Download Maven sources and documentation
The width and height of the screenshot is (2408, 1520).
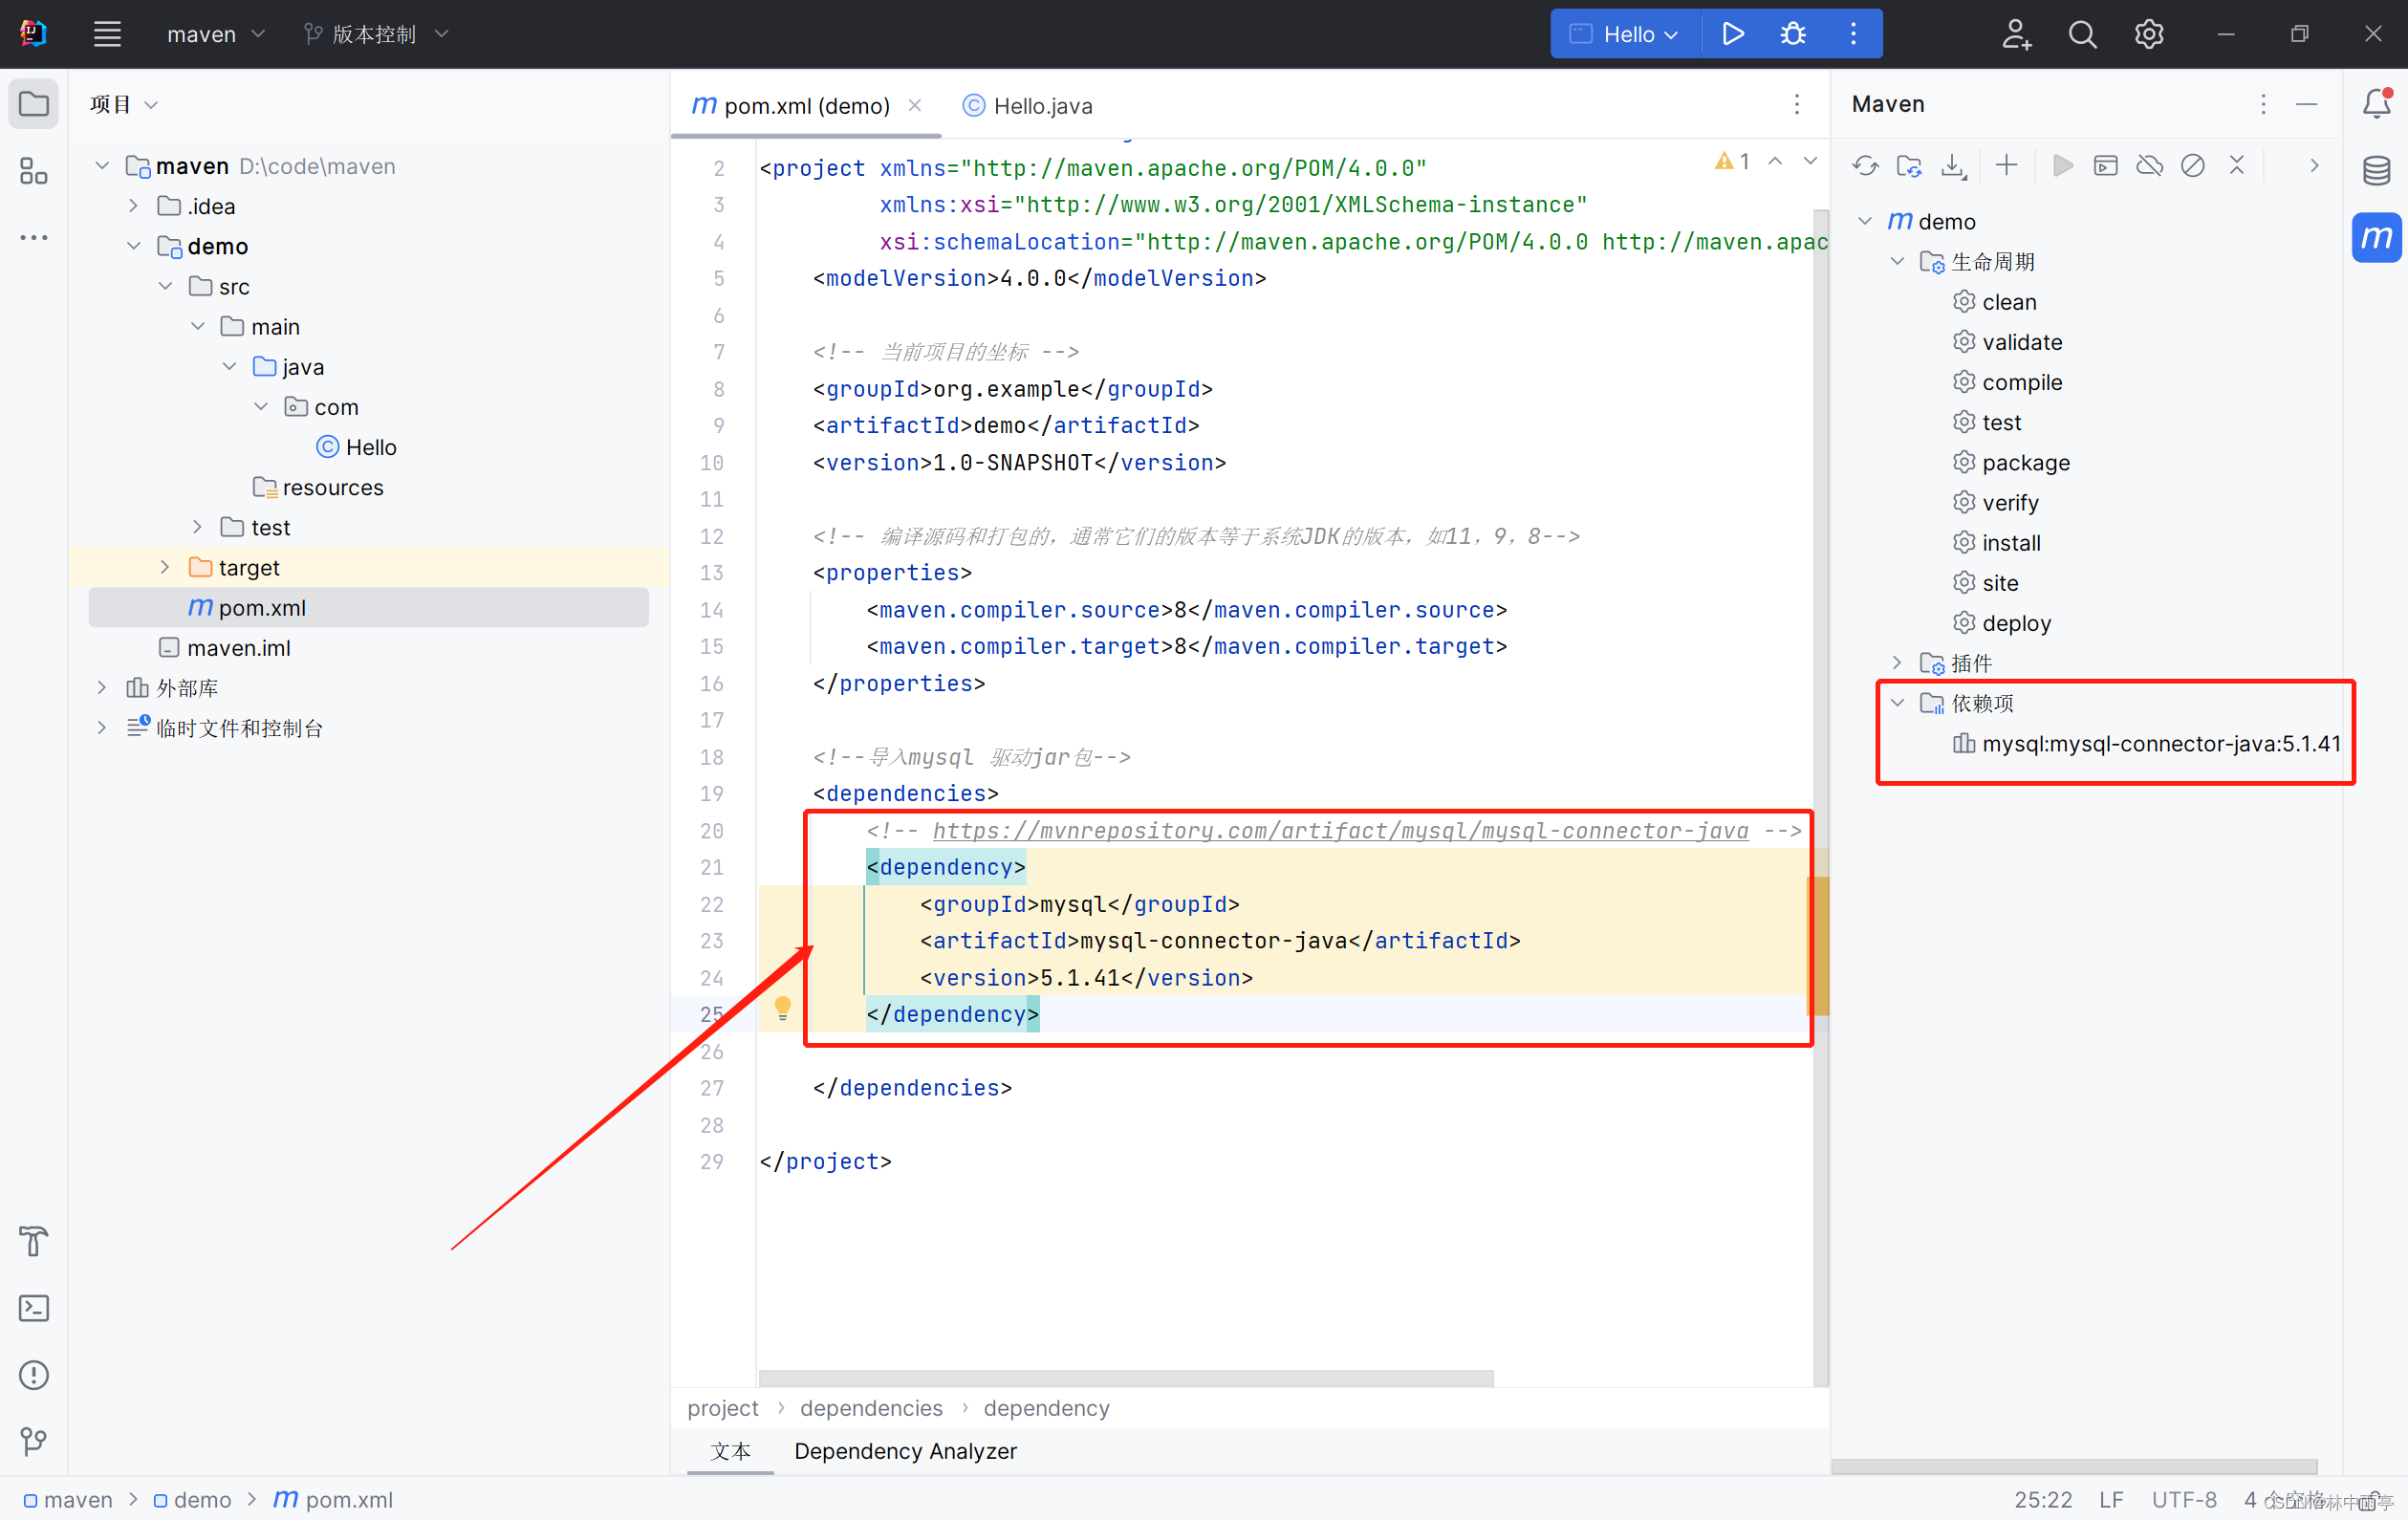coord(1953,165)
